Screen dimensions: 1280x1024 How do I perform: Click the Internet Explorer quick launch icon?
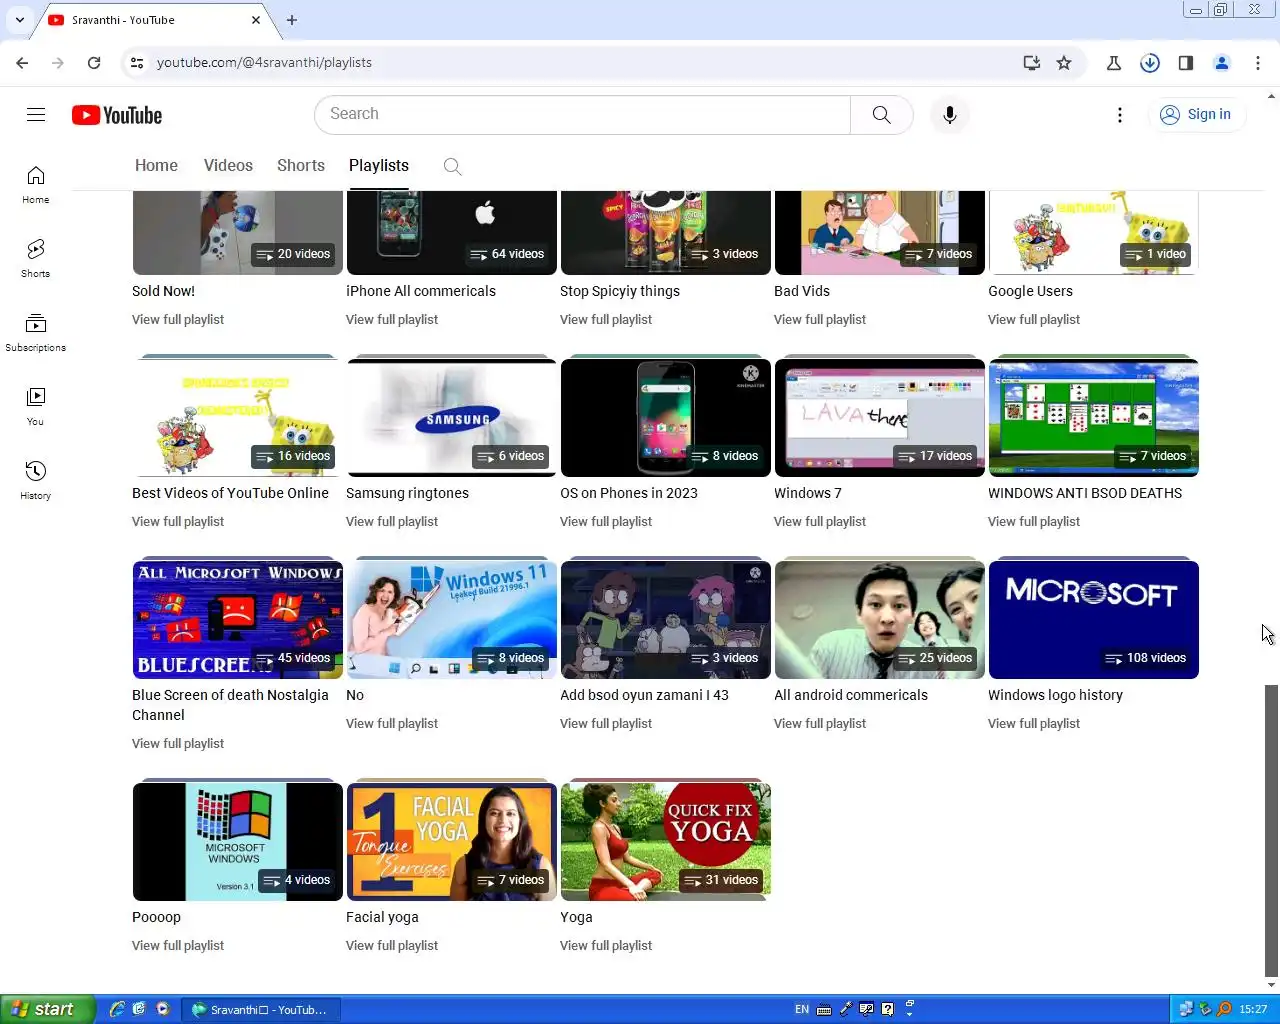[x=117, y=1009]
